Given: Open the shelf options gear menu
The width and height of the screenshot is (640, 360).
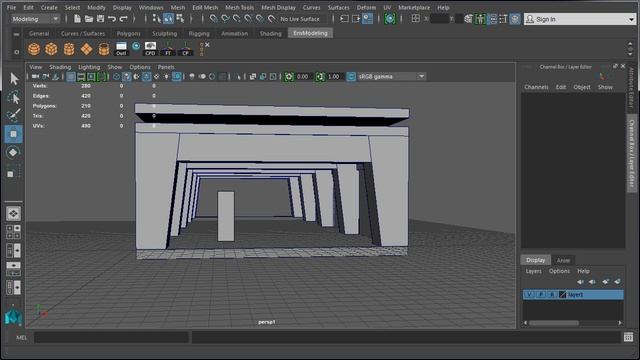Looking at the screenshot, I should 16,52.
